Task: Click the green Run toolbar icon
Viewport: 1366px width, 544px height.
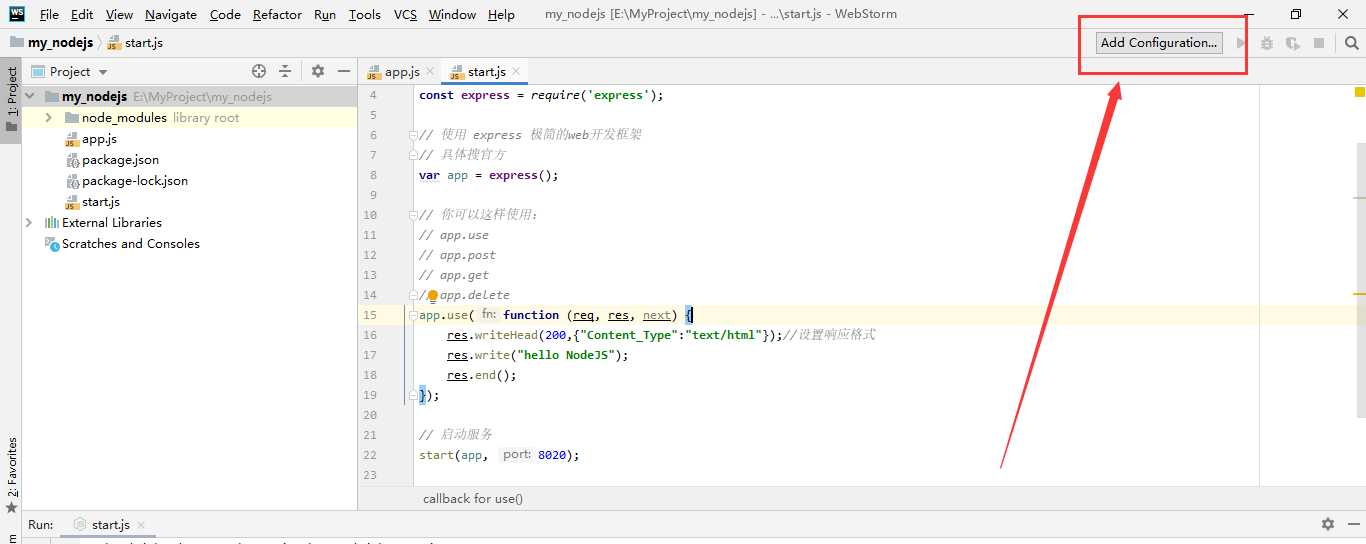Action: click(x=1242, y=43)
